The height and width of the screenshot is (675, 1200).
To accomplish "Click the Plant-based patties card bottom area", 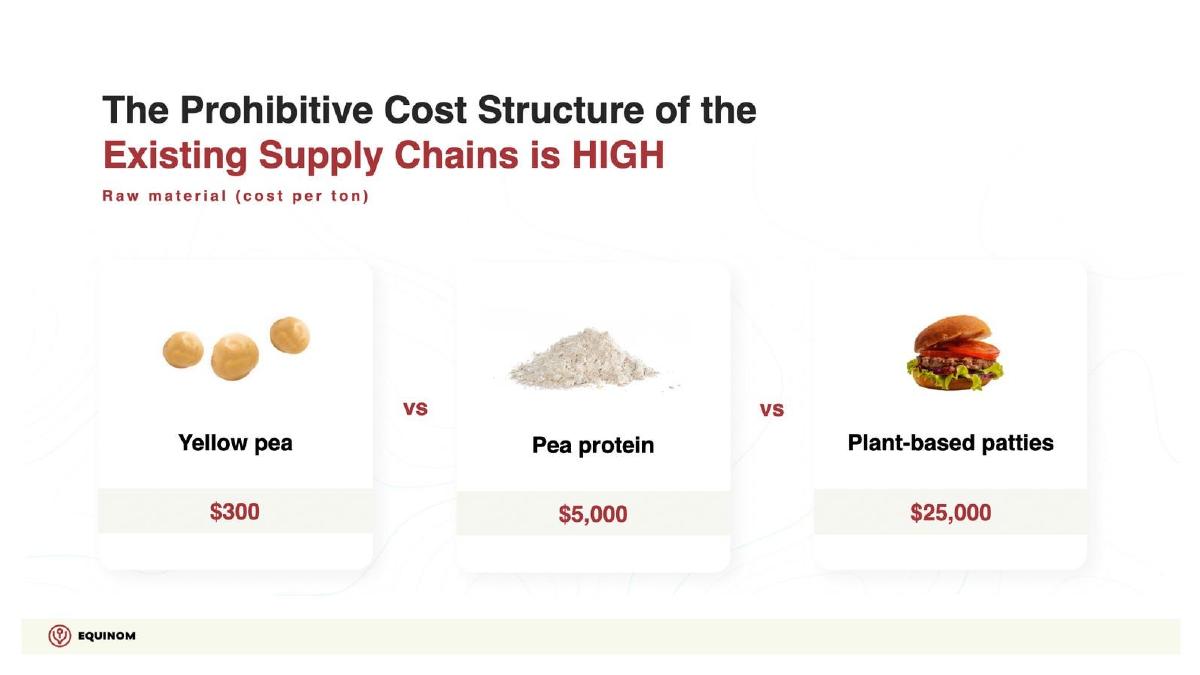I will pos(950,551).
